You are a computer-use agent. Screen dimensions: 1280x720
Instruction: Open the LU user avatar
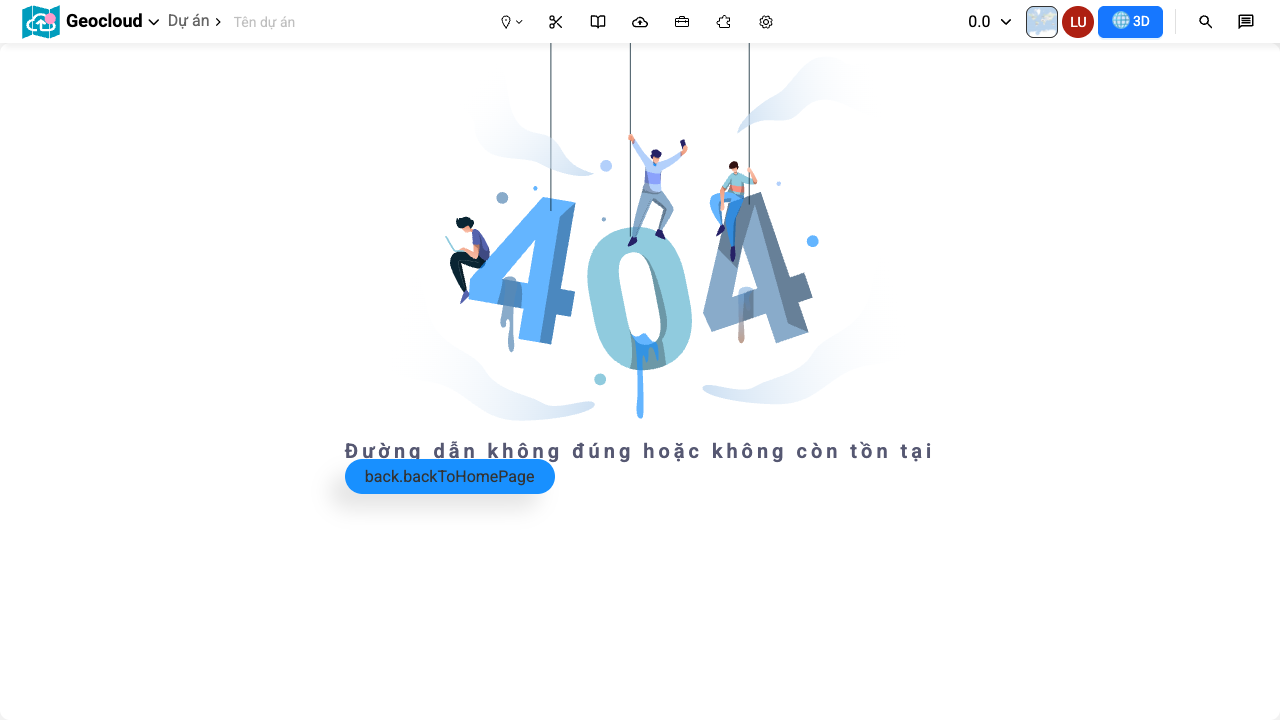click(1077, 21)
